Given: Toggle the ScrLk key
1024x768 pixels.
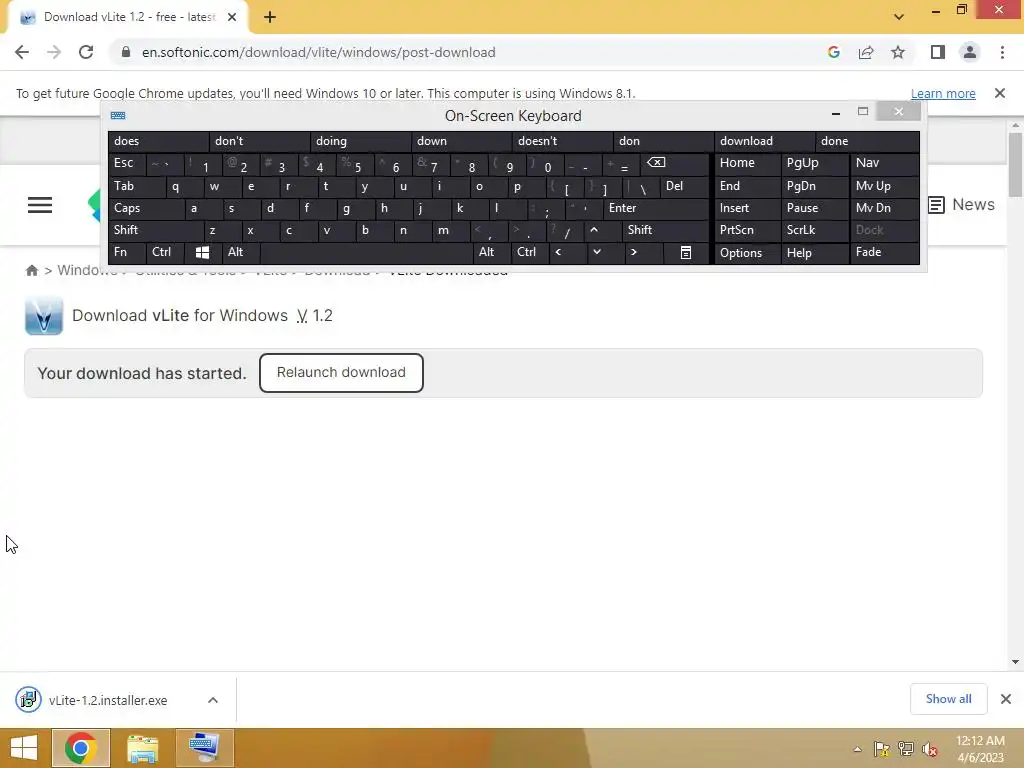Looking at the screenshot, I should (x=814, y=230).
